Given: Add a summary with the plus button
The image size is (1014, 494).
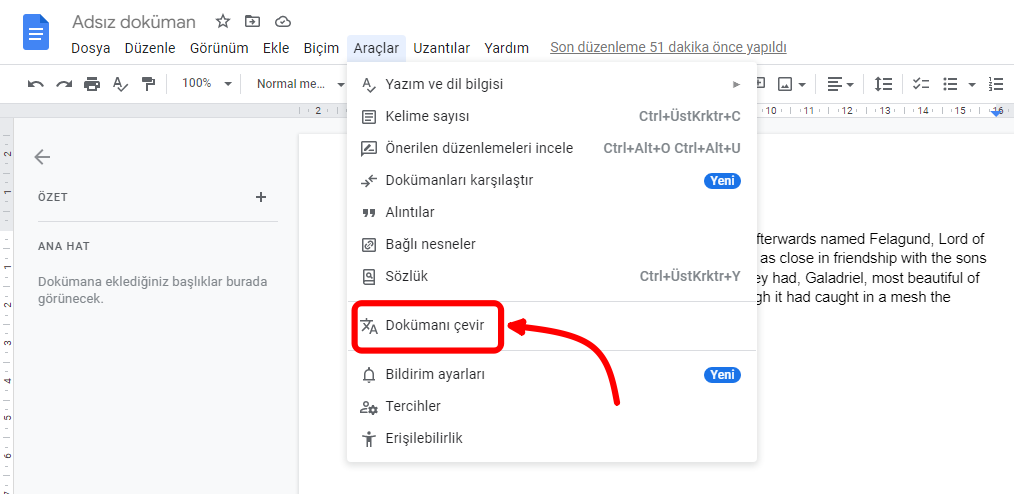Looking at the screenshot, I should [x=261, y=197].
